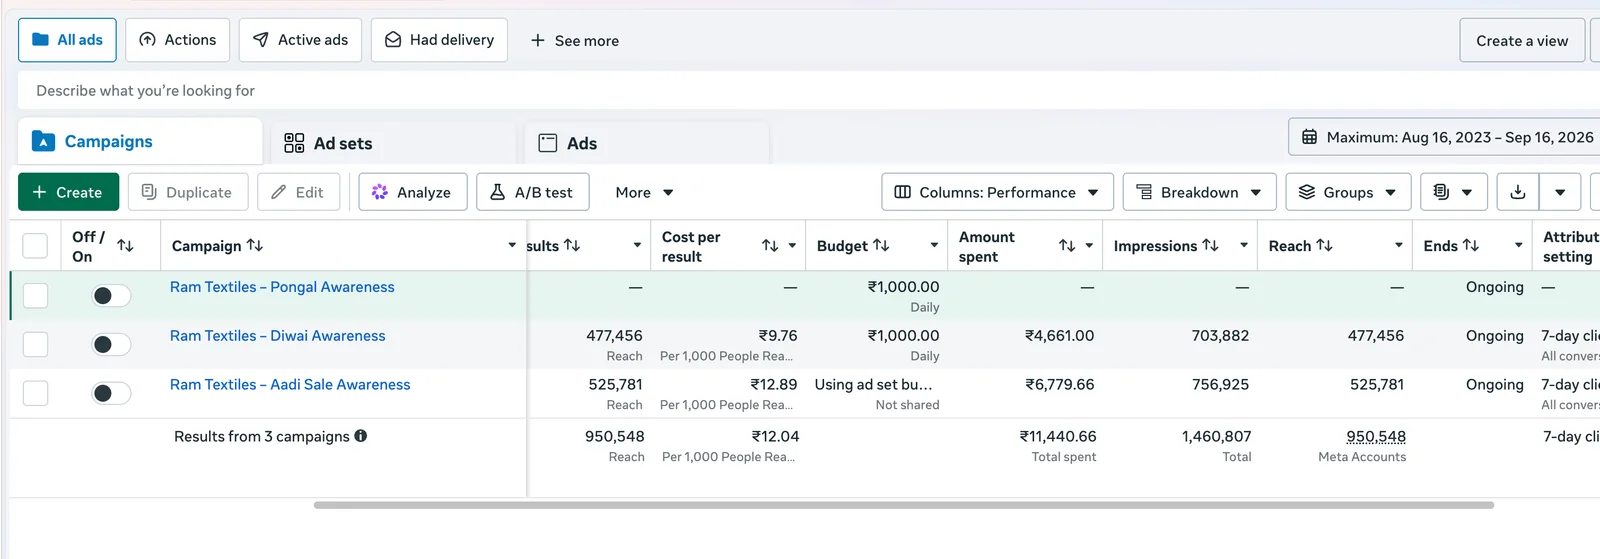Image resolution: width=1600 pixels, height=559 pixels.
Task: Select checkbox for Diwai Awareness campaign
Action: [x=35, y=344]
